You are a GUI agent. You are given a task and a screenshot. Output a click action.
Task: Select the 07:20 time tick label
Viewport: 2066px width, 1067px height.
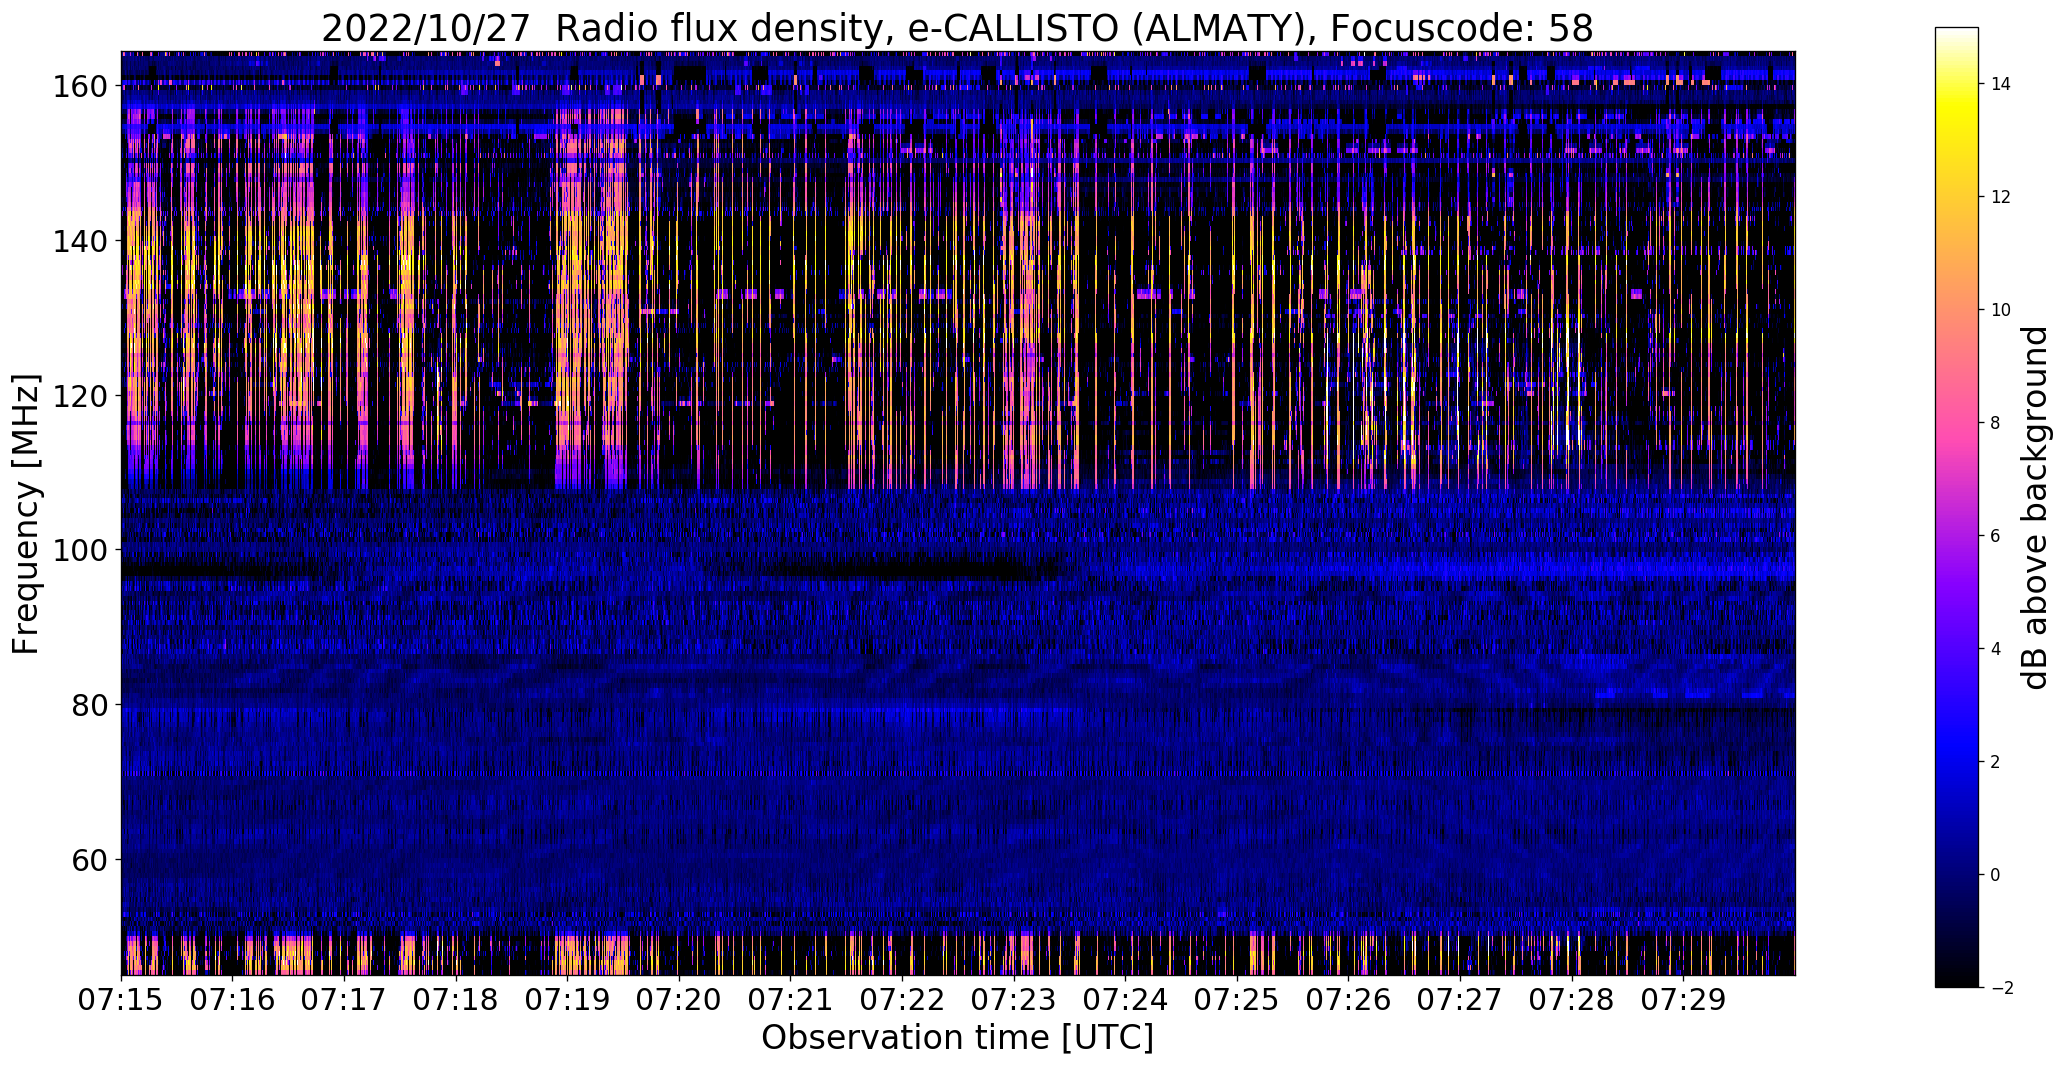[679, 1000]
